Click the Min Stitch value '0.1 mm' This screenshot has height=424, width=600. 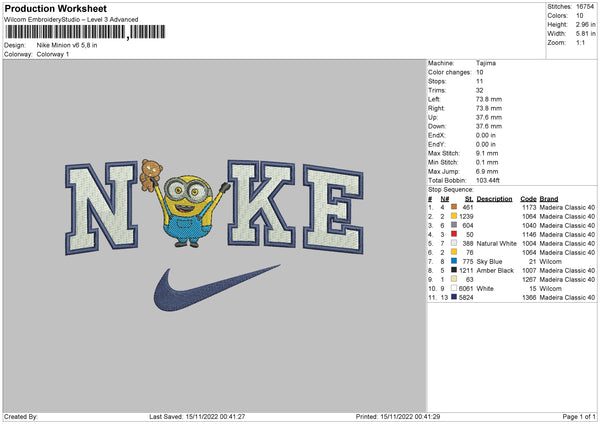[x=487, y=162]
